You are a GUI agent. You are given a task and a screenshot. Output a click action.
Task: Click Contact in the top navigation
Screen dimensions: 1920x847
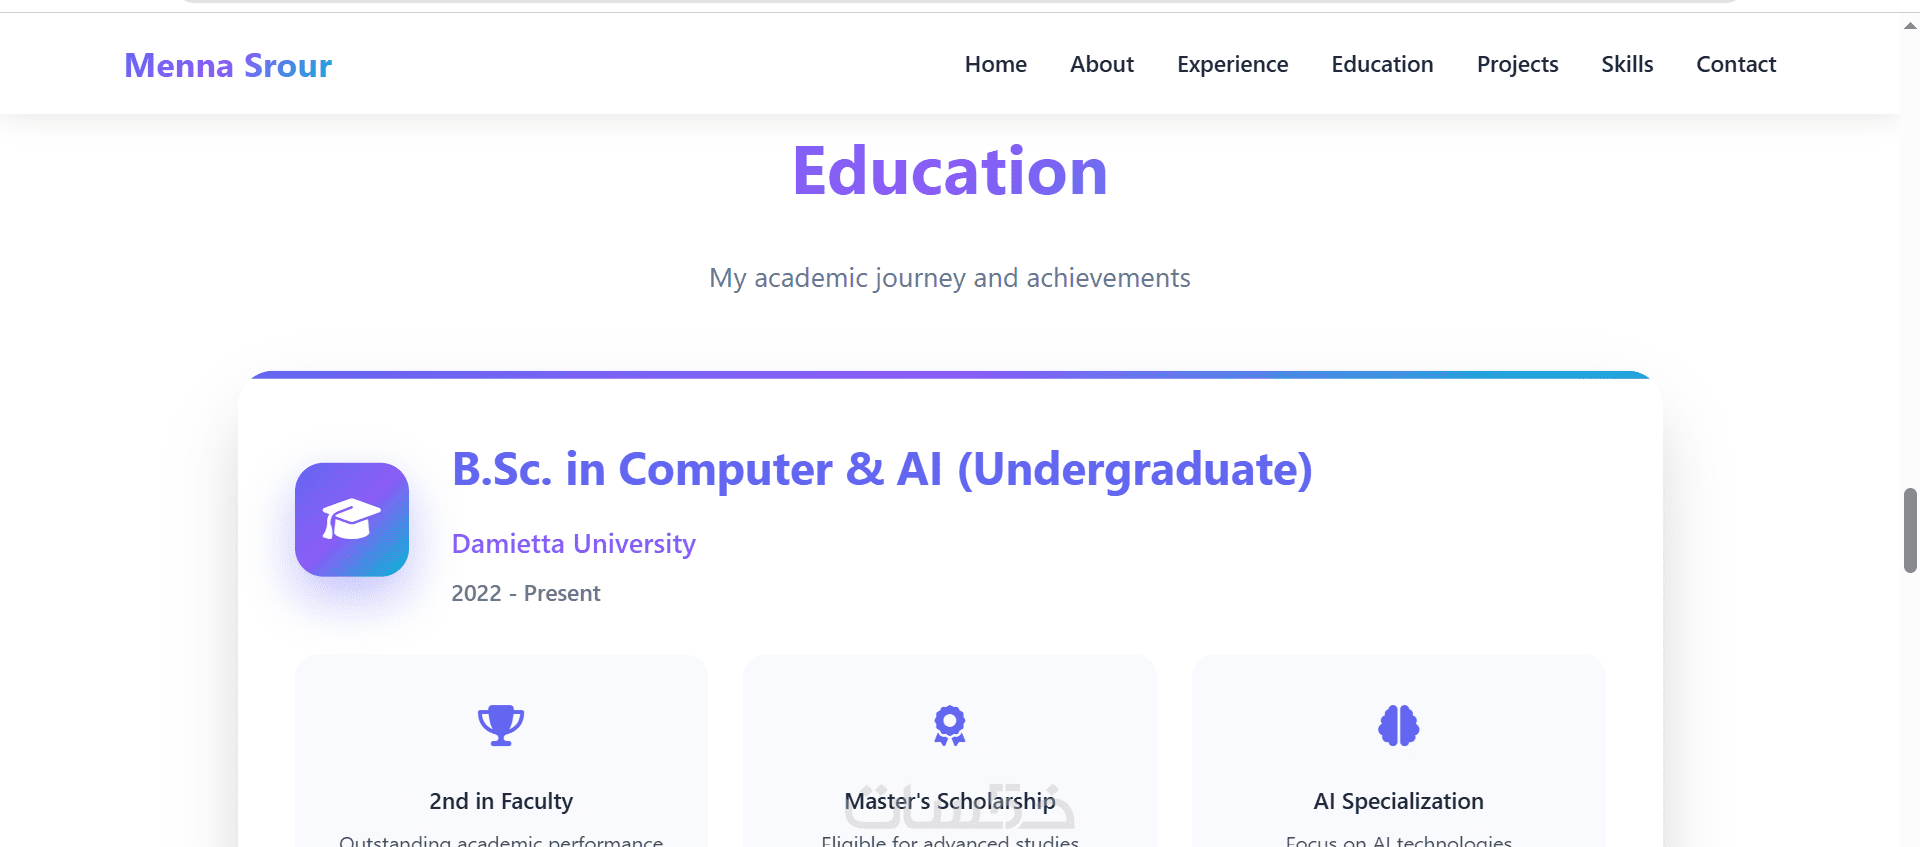point(1736,64)
